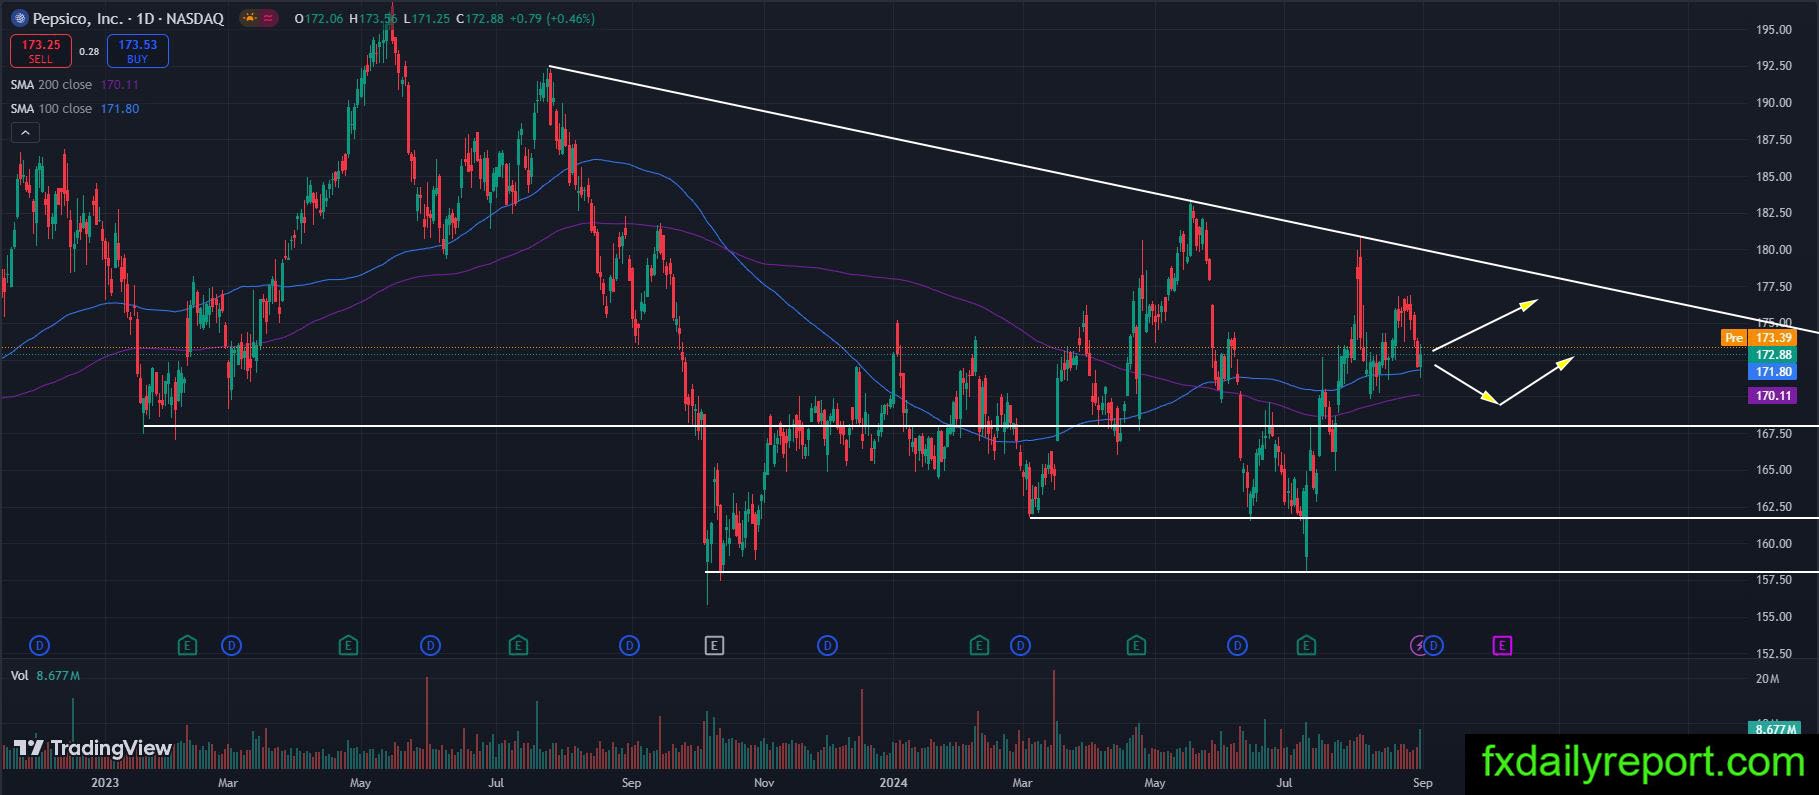Open the earliest dividend D marker before 2023
This screenshot has height=795, width=1819.
pyautogui.click(x=39, y=646)
